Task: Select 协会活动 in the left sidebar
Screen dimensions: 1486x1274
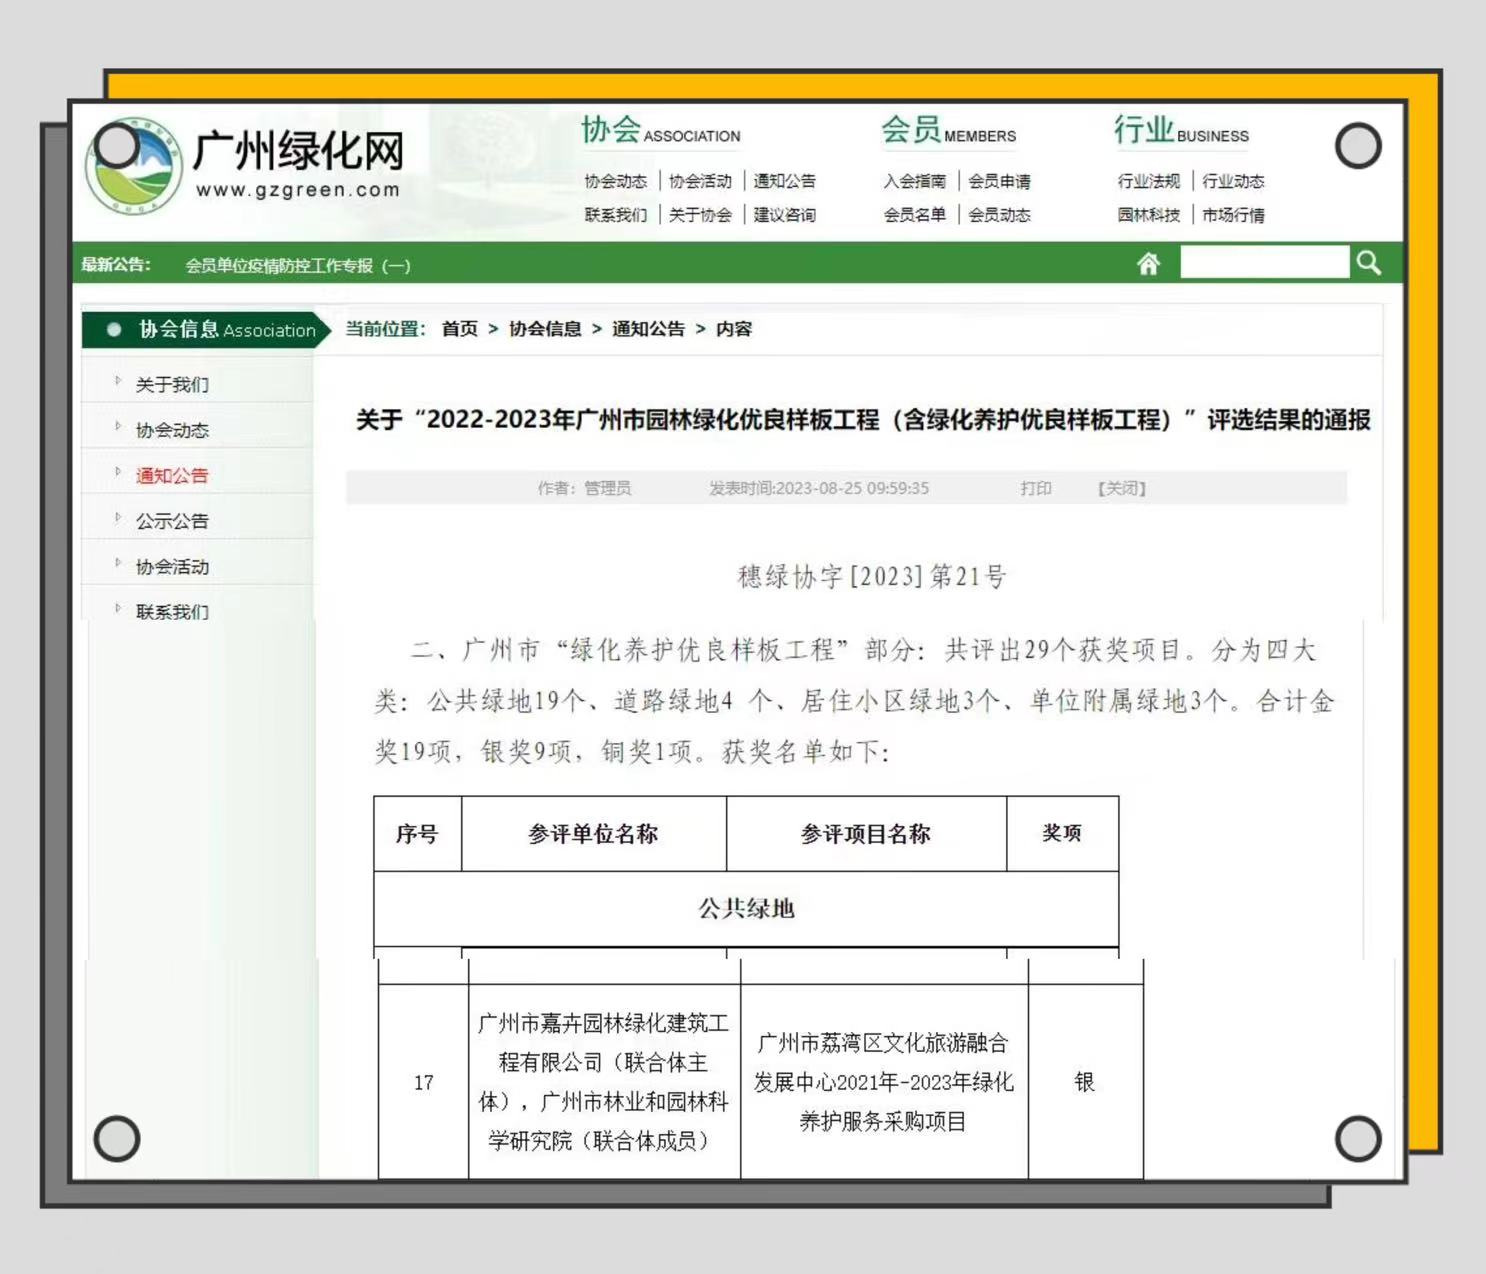Action: pyautogui.click(x=172, y=567)
